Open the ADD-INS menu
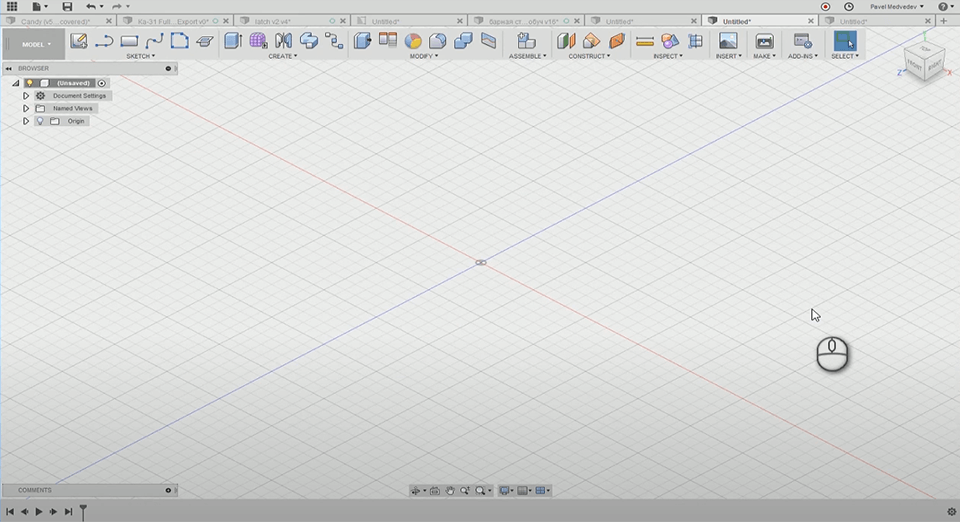This screenshot has height=522, width=960. pos(803,56)
